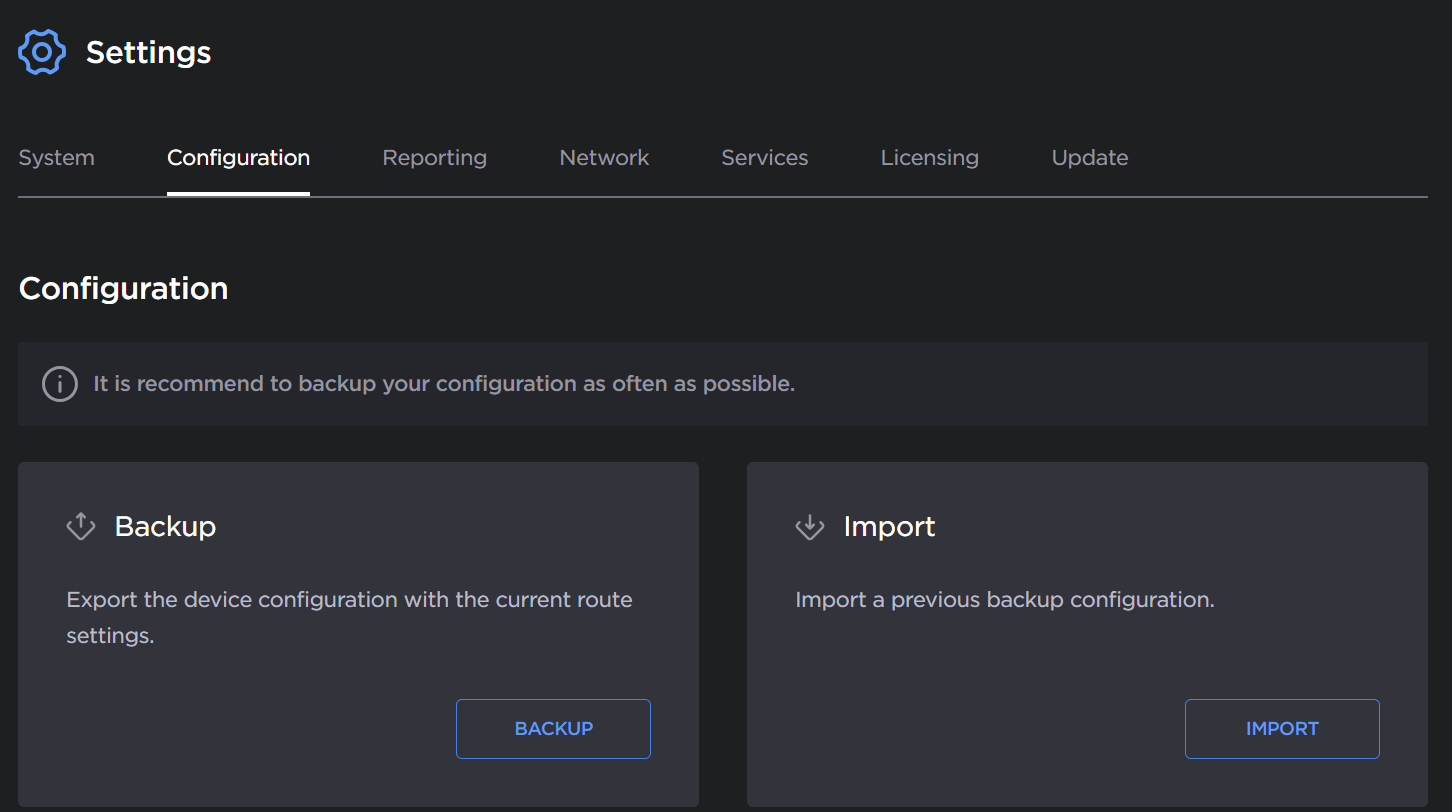Switch to the Configuration tab
This screenshot has width=1452, height=812.
pyautogui.click(x=238, y=157)
